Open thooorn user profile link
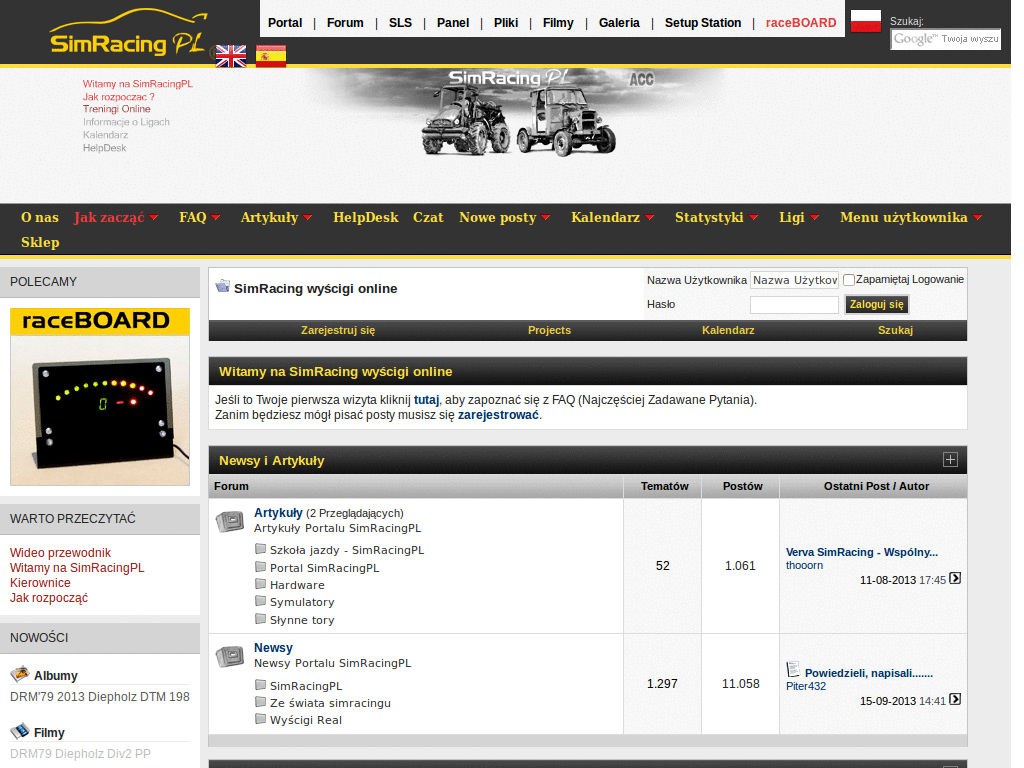Viewport: 1024px width, 768px height. pos(805,566)
